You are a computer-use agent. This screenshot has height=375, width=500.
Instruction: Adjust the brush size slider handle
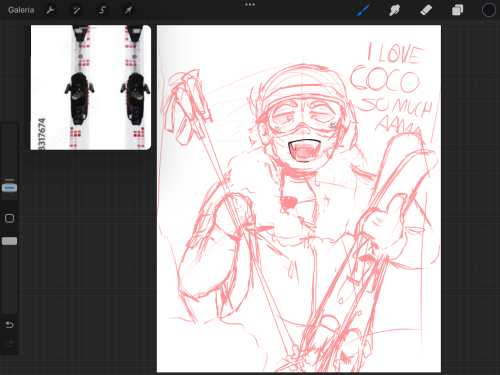click(x=9, y=188)
